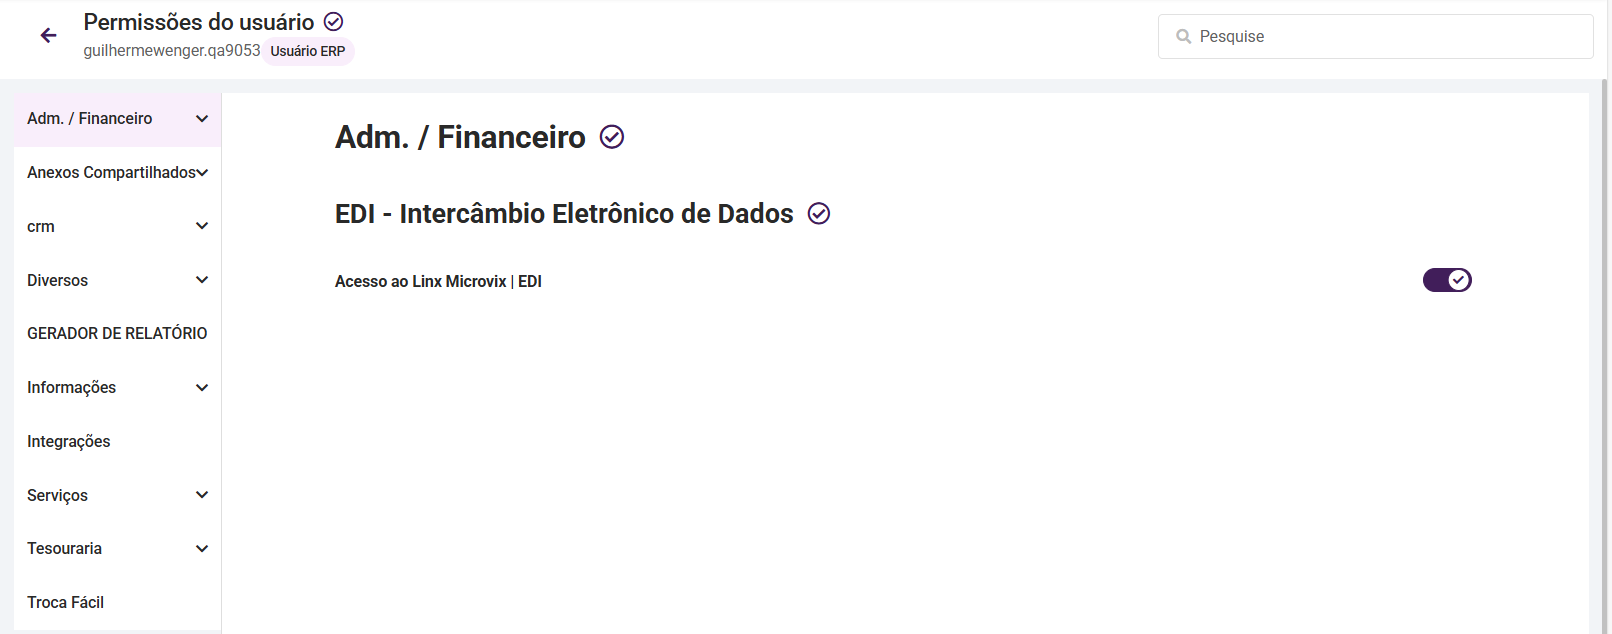This screenshot has width=1612, height=634.
Task: Expand the Adm. / Financeiro chevron
Action: (x=202, y=119)
